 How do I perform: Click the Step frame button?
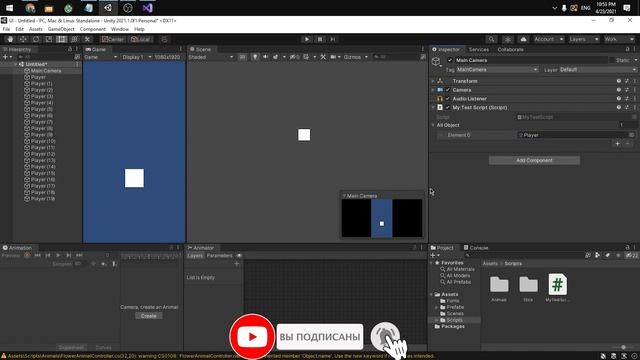(x=333, y=39)
